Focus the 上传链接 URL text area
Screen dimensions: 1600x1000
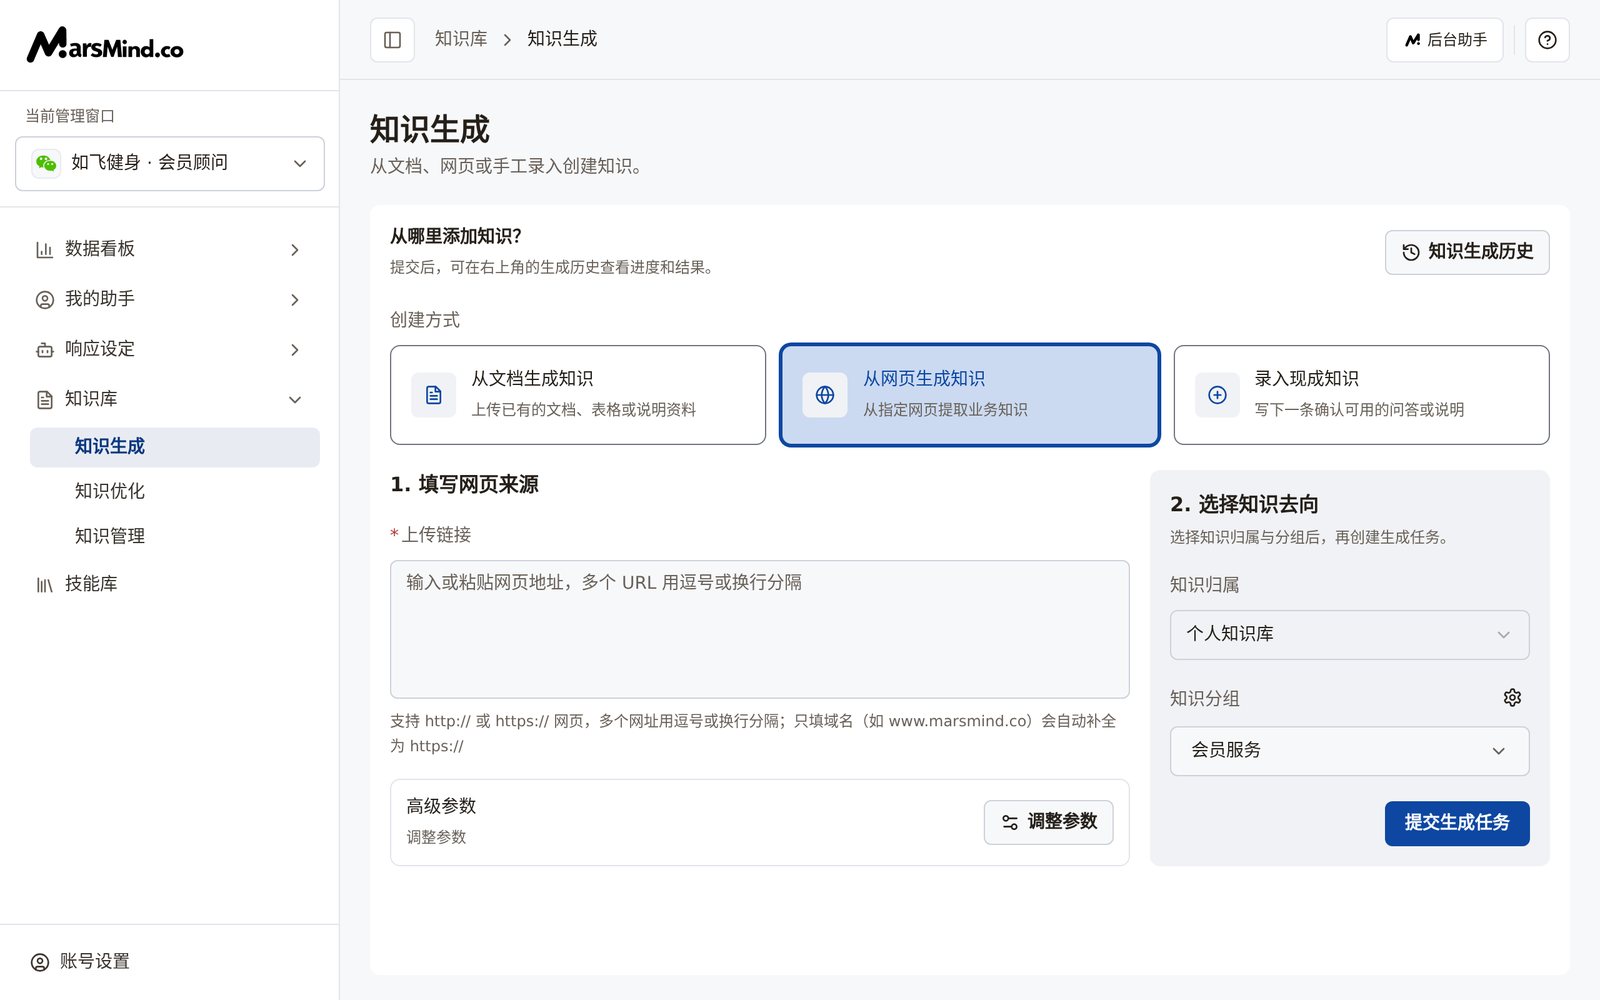(x=760, y=629)
